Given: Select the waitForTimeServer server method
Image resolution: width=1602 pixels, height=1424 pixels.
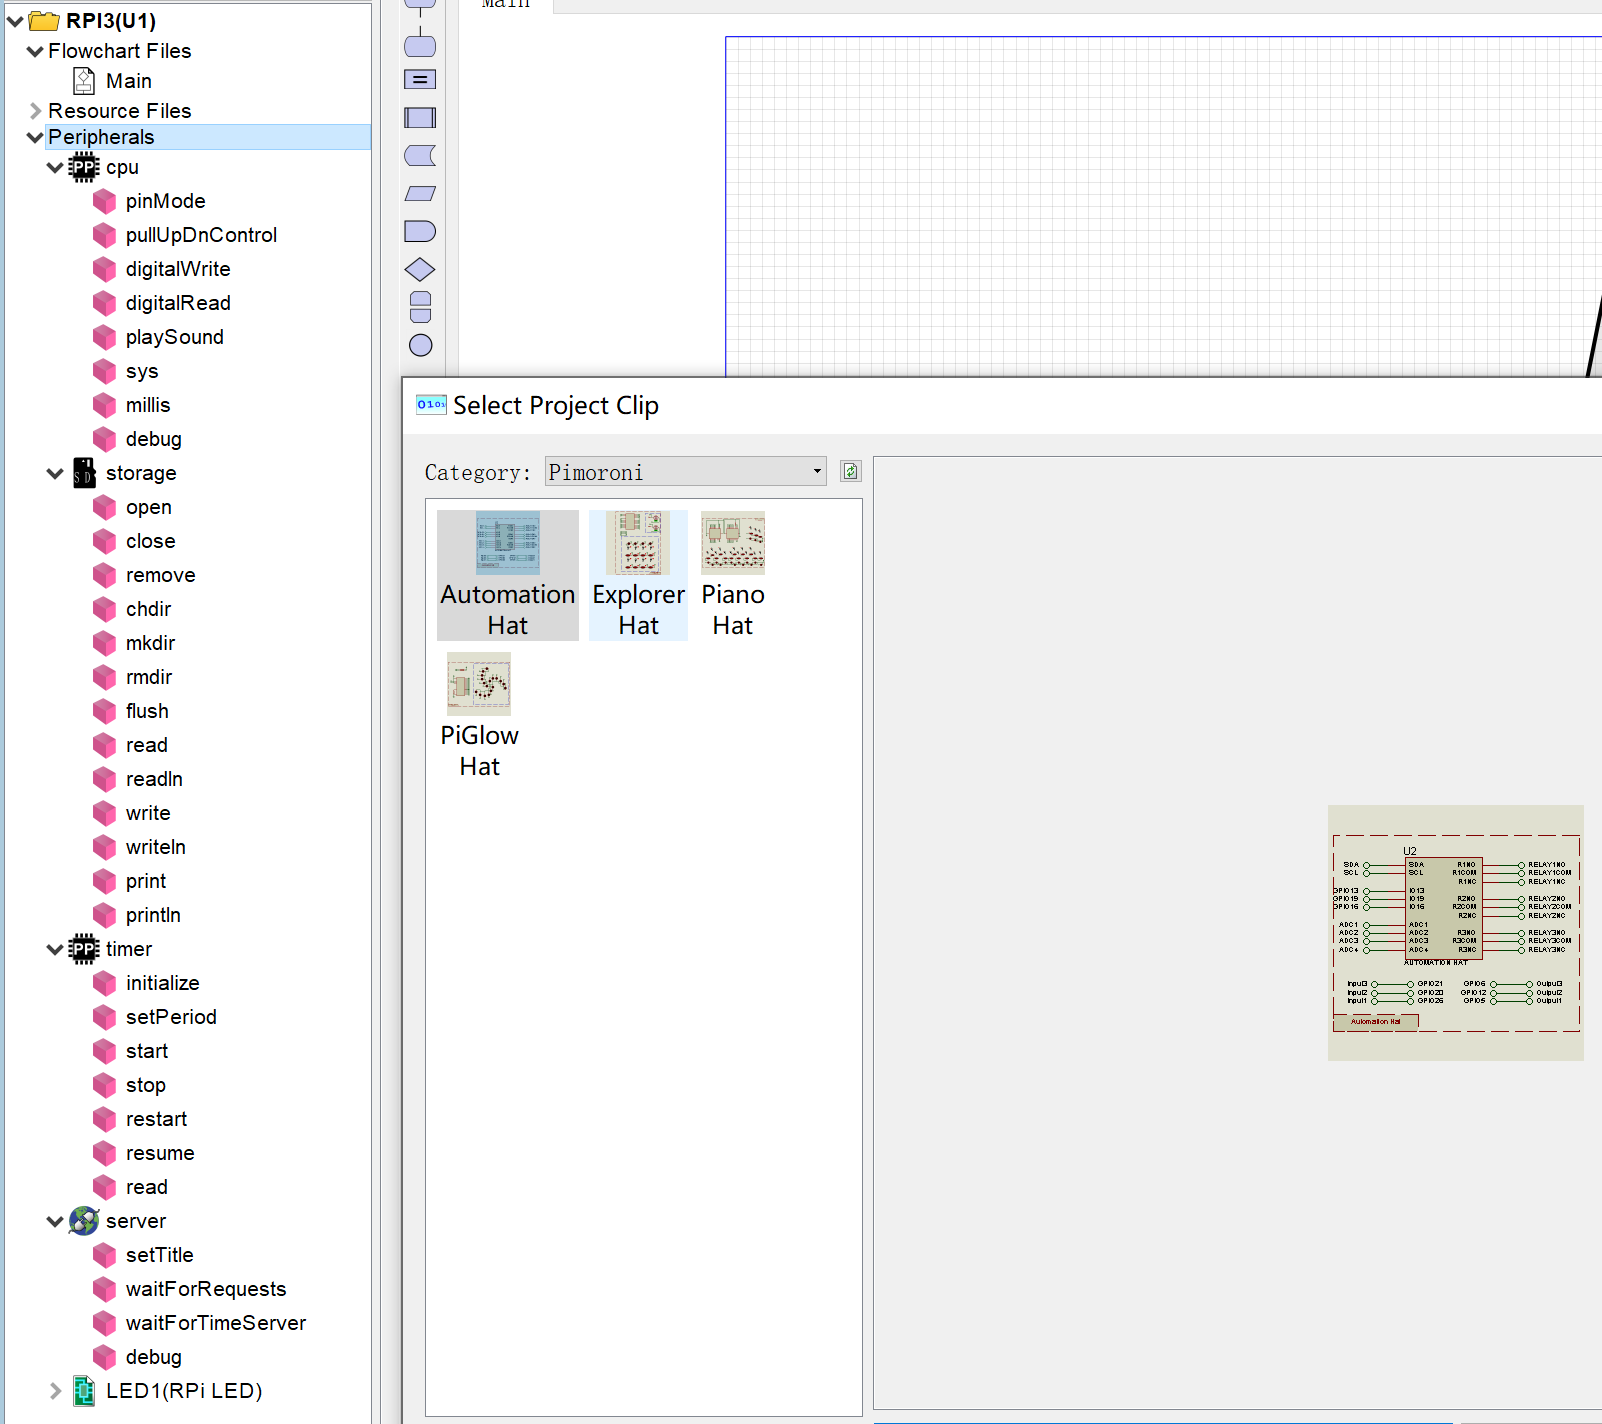Looking at the screenshot, I should [x=216, y=1323].
